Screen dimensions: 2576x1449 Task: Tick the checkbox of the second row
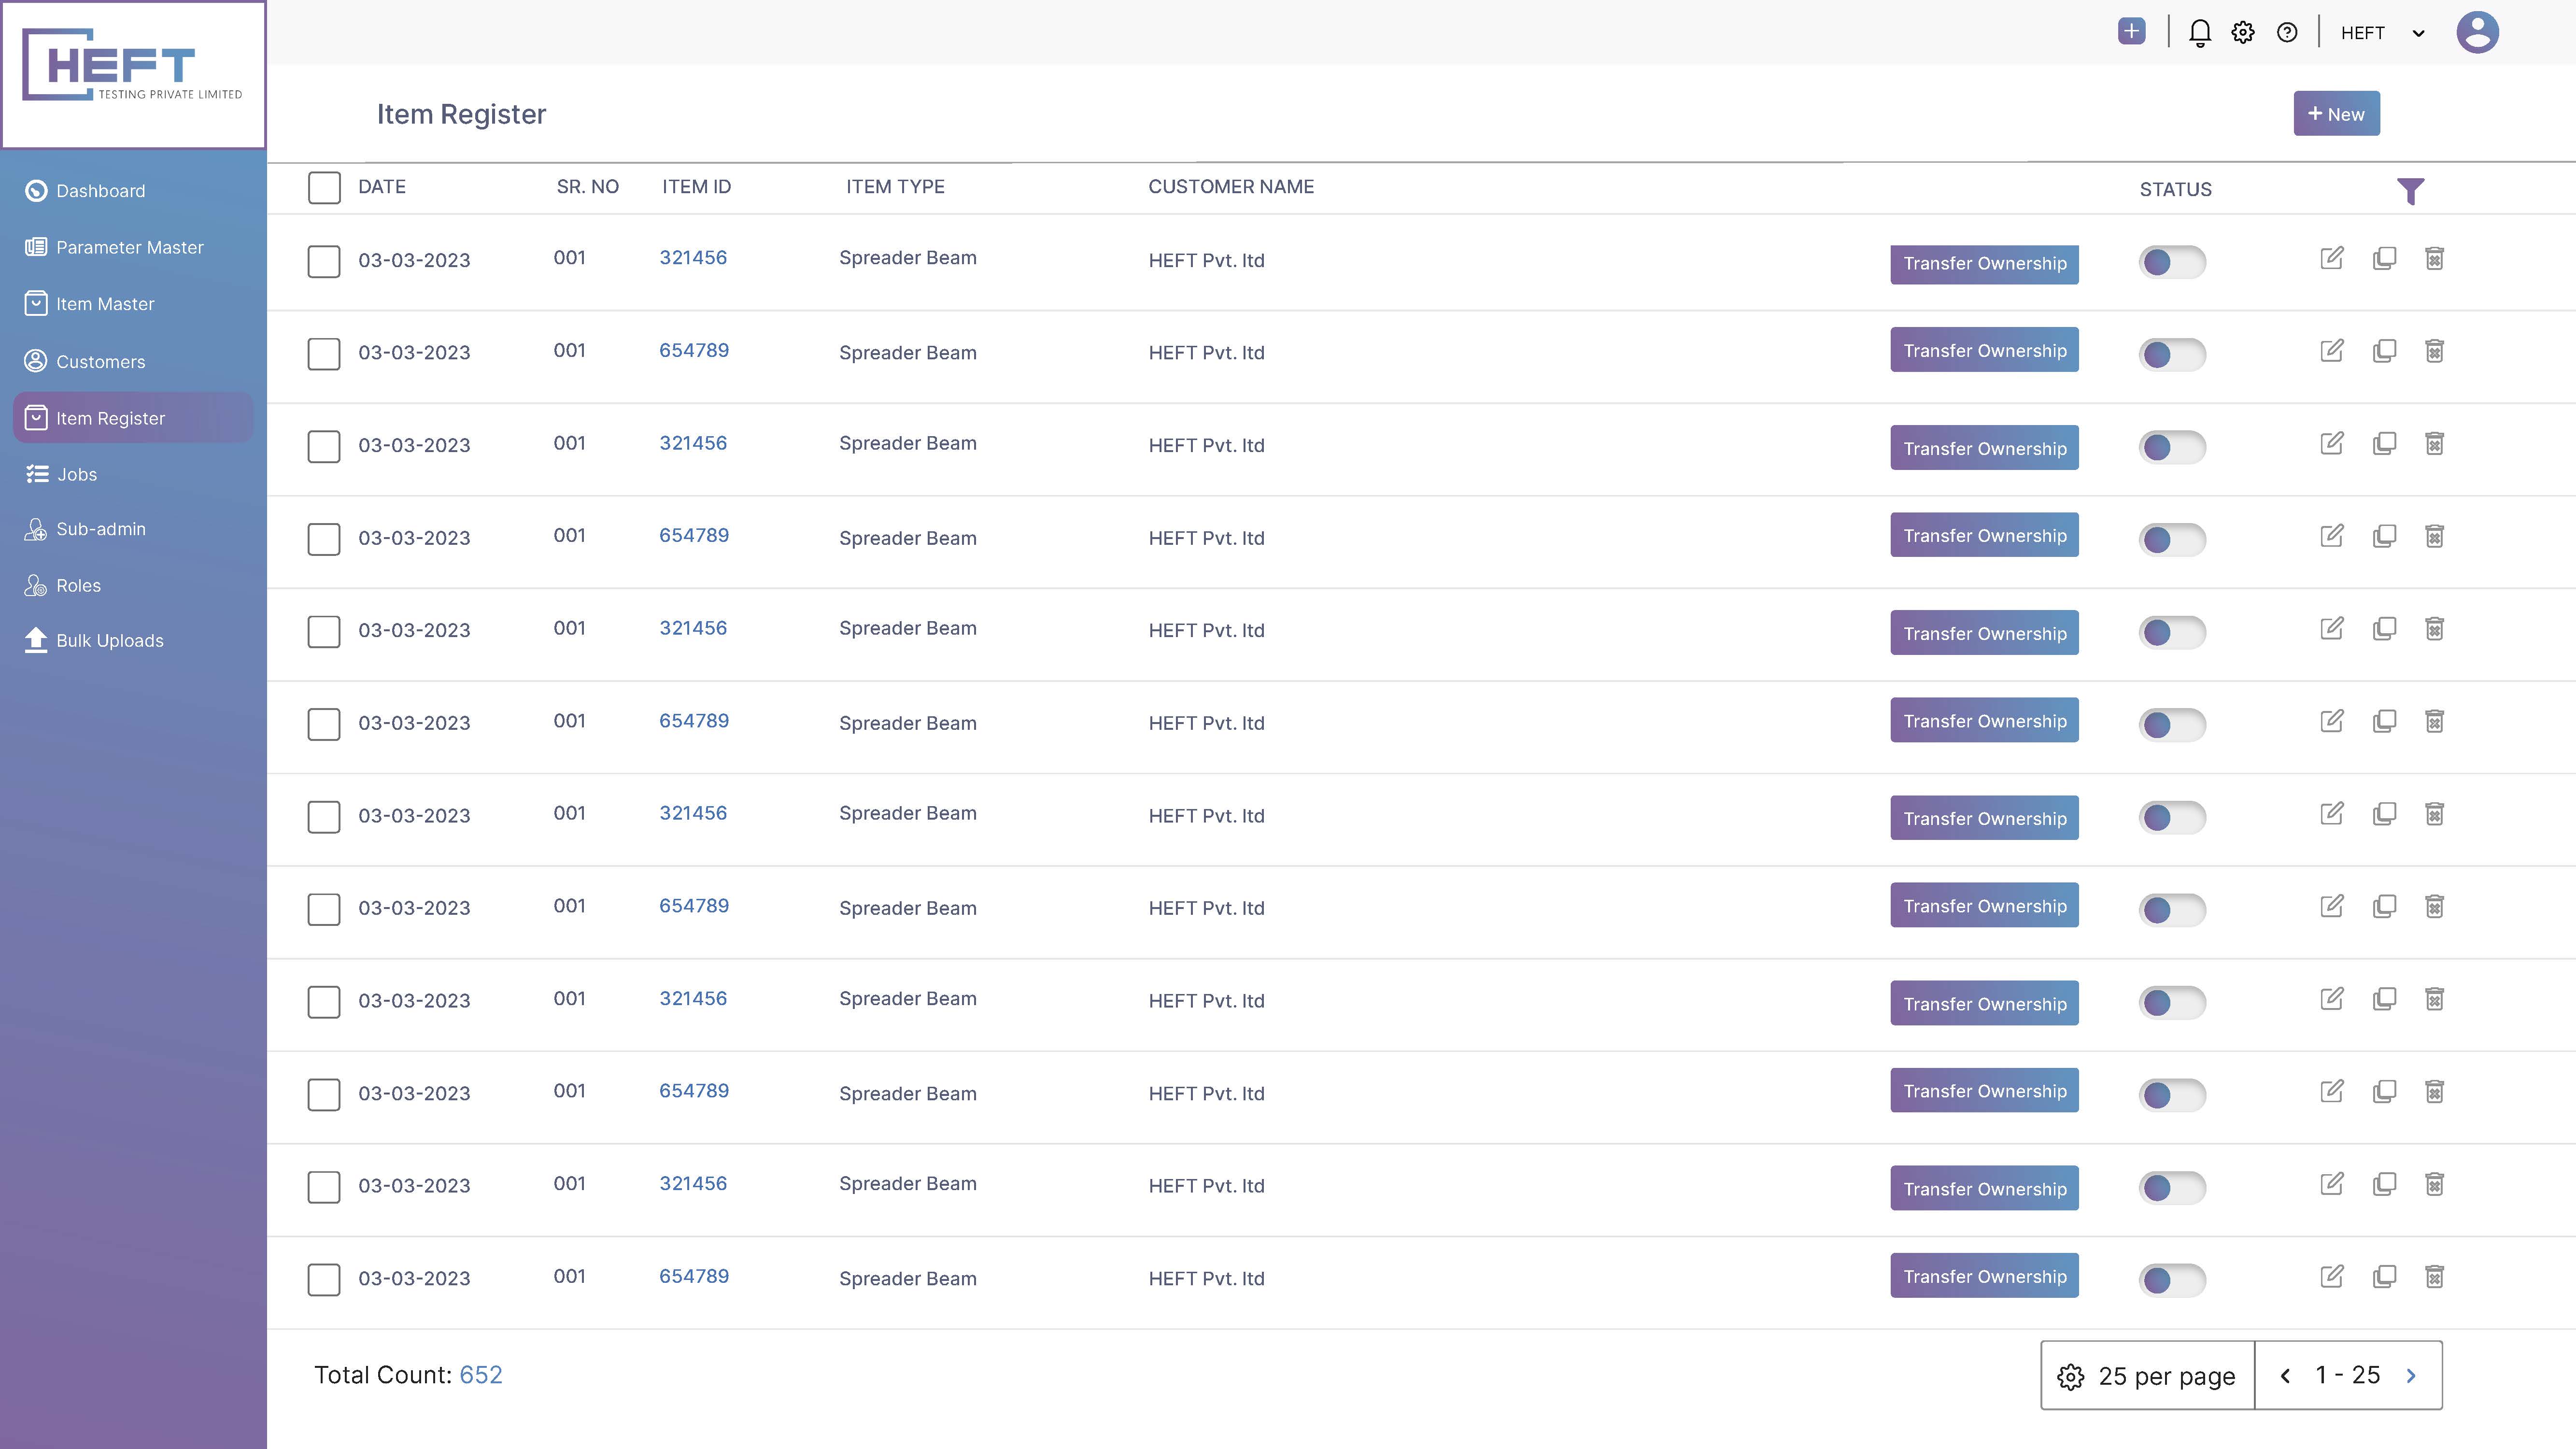[x=324, y=353]
